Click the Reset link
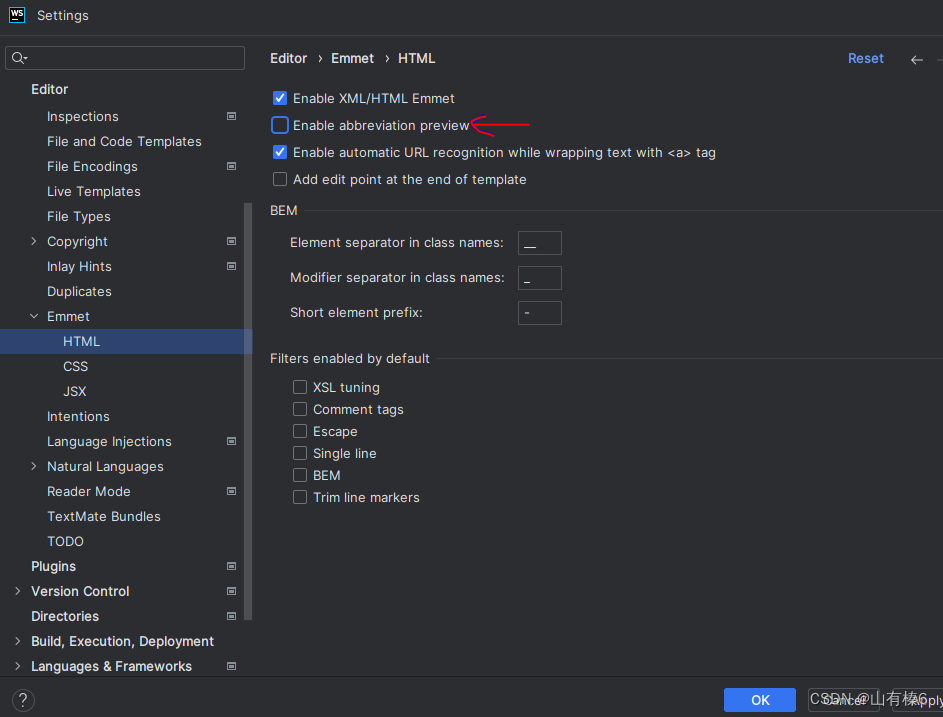Image resolution: width=943 pixels, height=717 pixels. coord(865,58)
